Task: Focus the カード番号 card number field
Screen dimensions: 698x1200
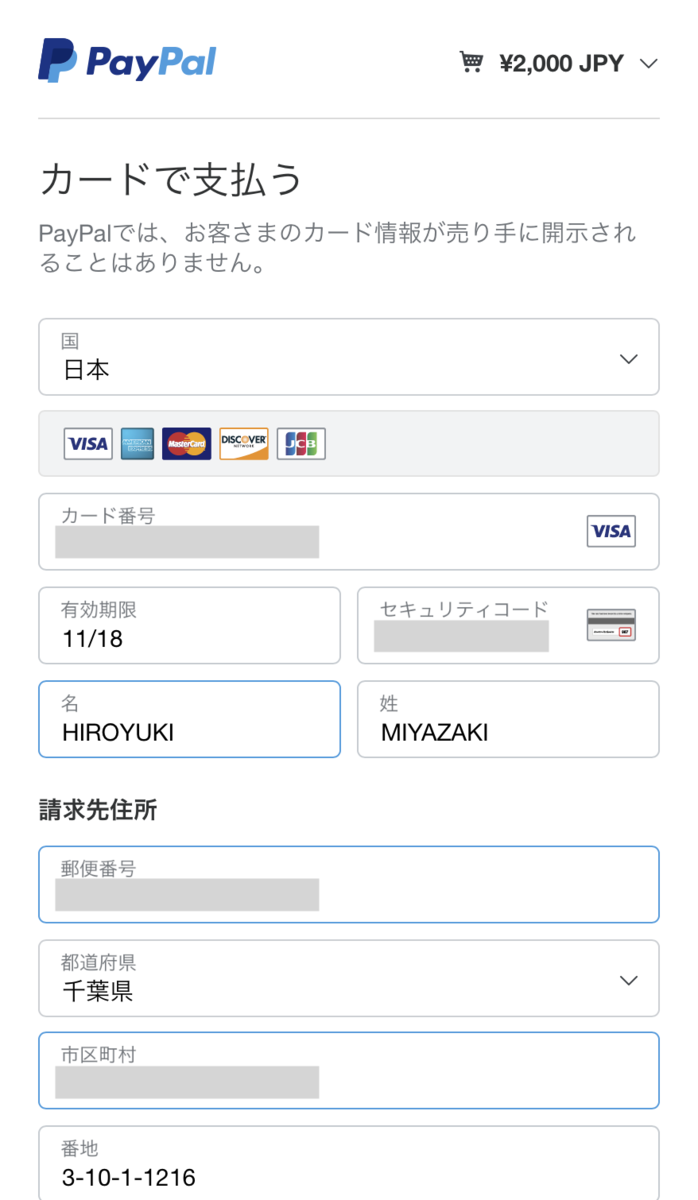Action: point(349,531)
